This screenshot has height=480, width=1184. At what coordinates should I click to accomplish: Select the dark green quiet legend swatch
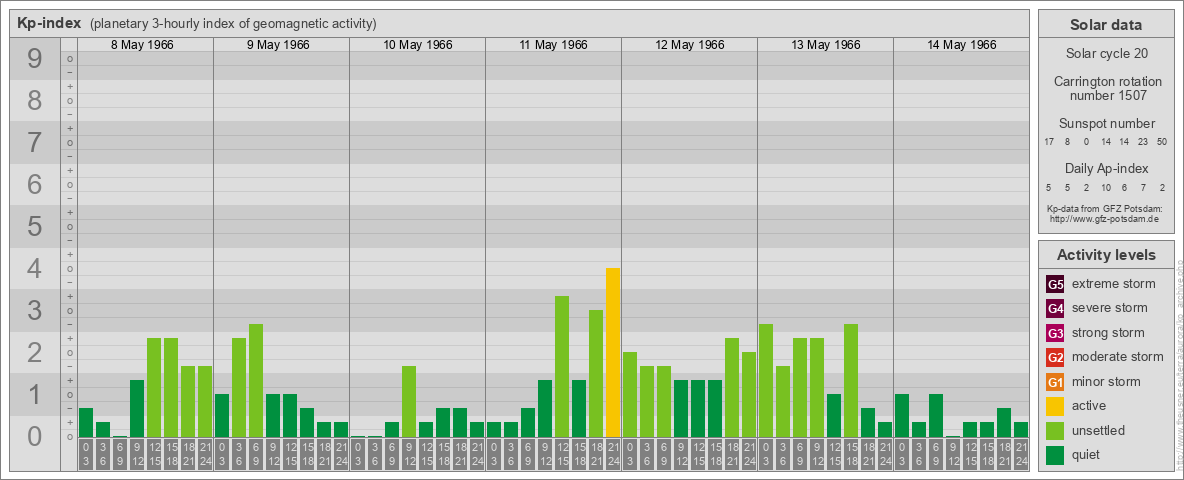click(1056, 455)
